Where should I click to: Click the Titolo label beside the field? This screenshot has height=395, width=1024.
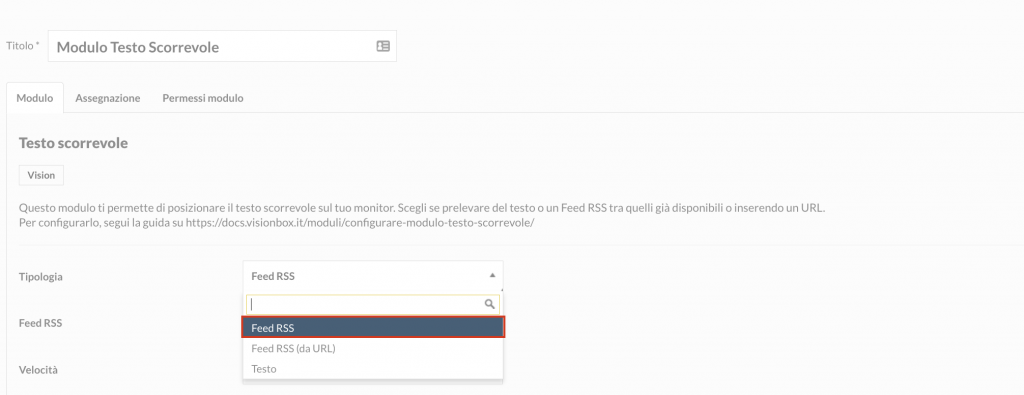[23, 46]
